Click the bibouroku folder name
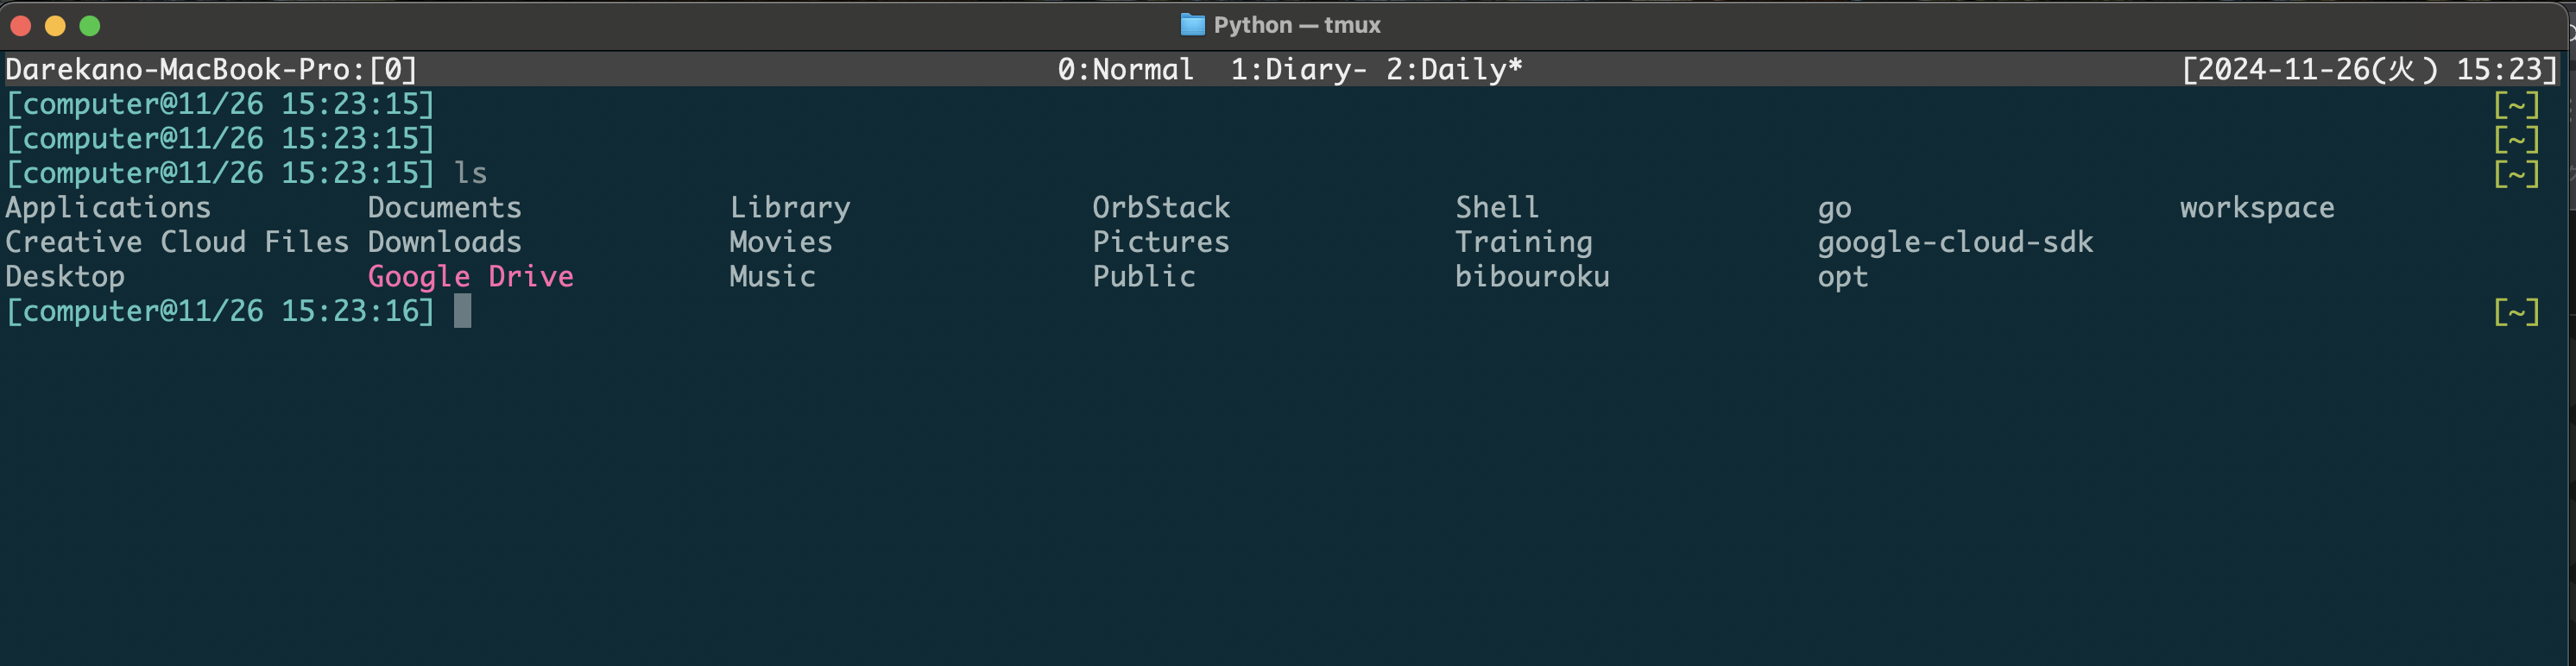Image resolution: width=2576 pixels, height=666 pixels. (x=1532, y=276)
